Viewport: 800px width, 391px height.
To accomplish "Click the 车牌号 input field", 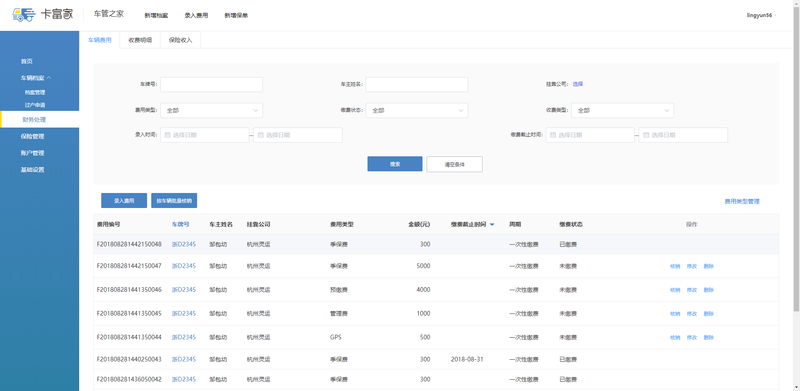I will [x=211, y=84].
